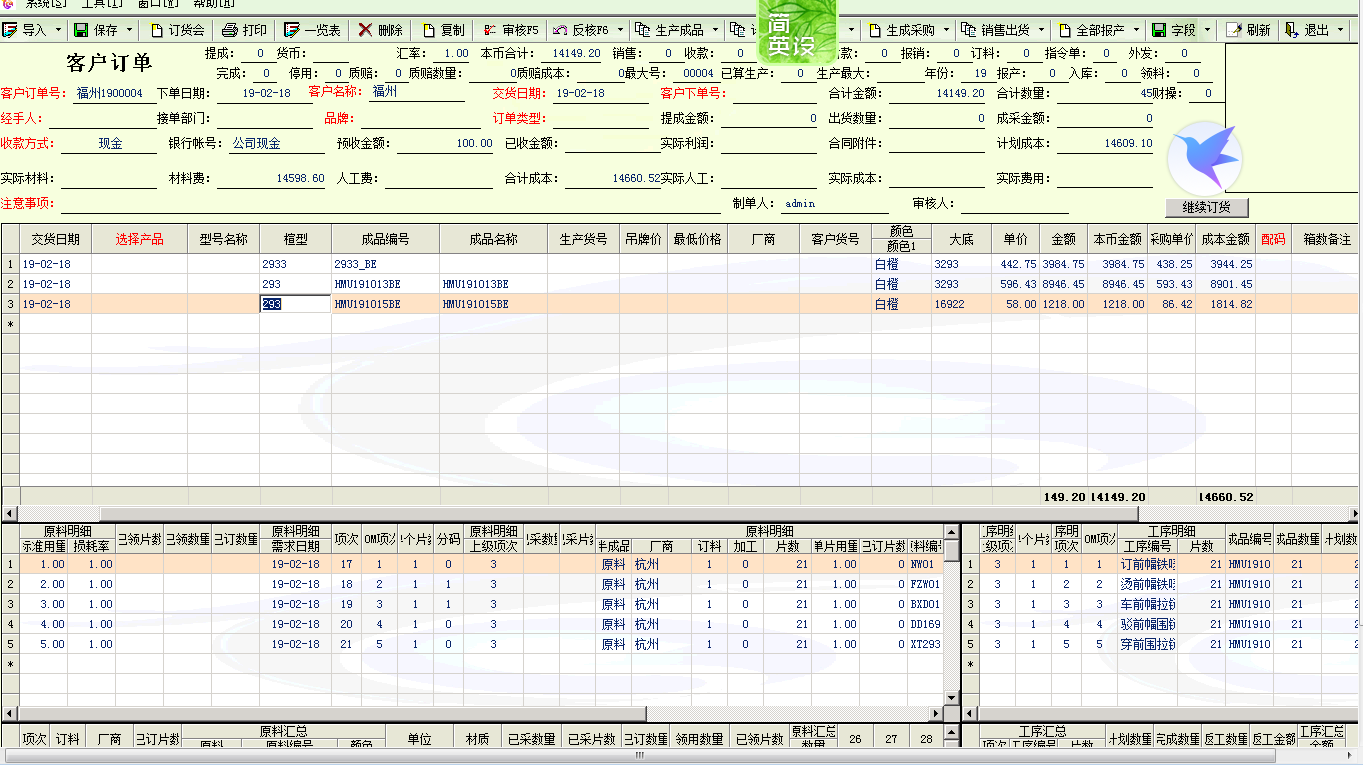1363x765 pixels.
Task: Click the 楦型 cell containing 2933
Action: (x=295, y=264)
